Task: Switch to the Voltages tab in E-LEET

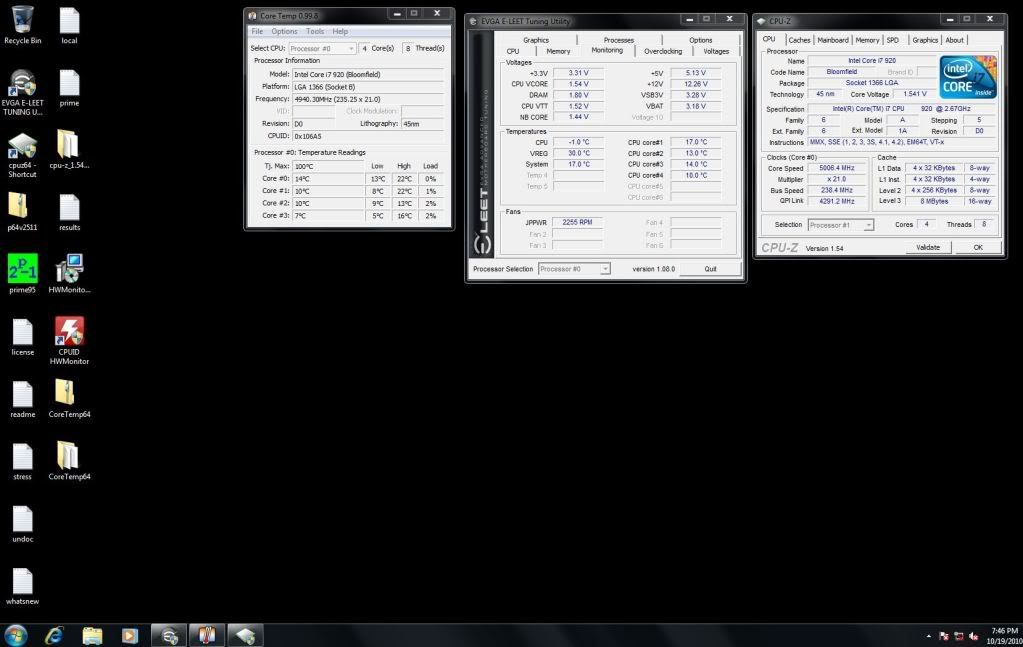Action: (716, 52)
